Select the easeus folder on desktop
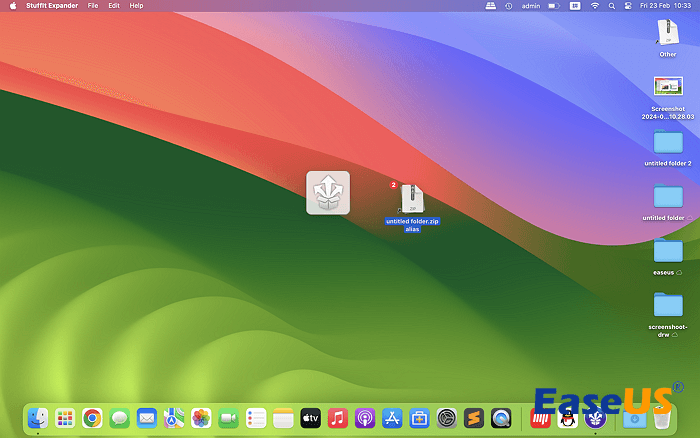This screenshot has width=700, height=438. pyautogui.click(x=667, y=250)
